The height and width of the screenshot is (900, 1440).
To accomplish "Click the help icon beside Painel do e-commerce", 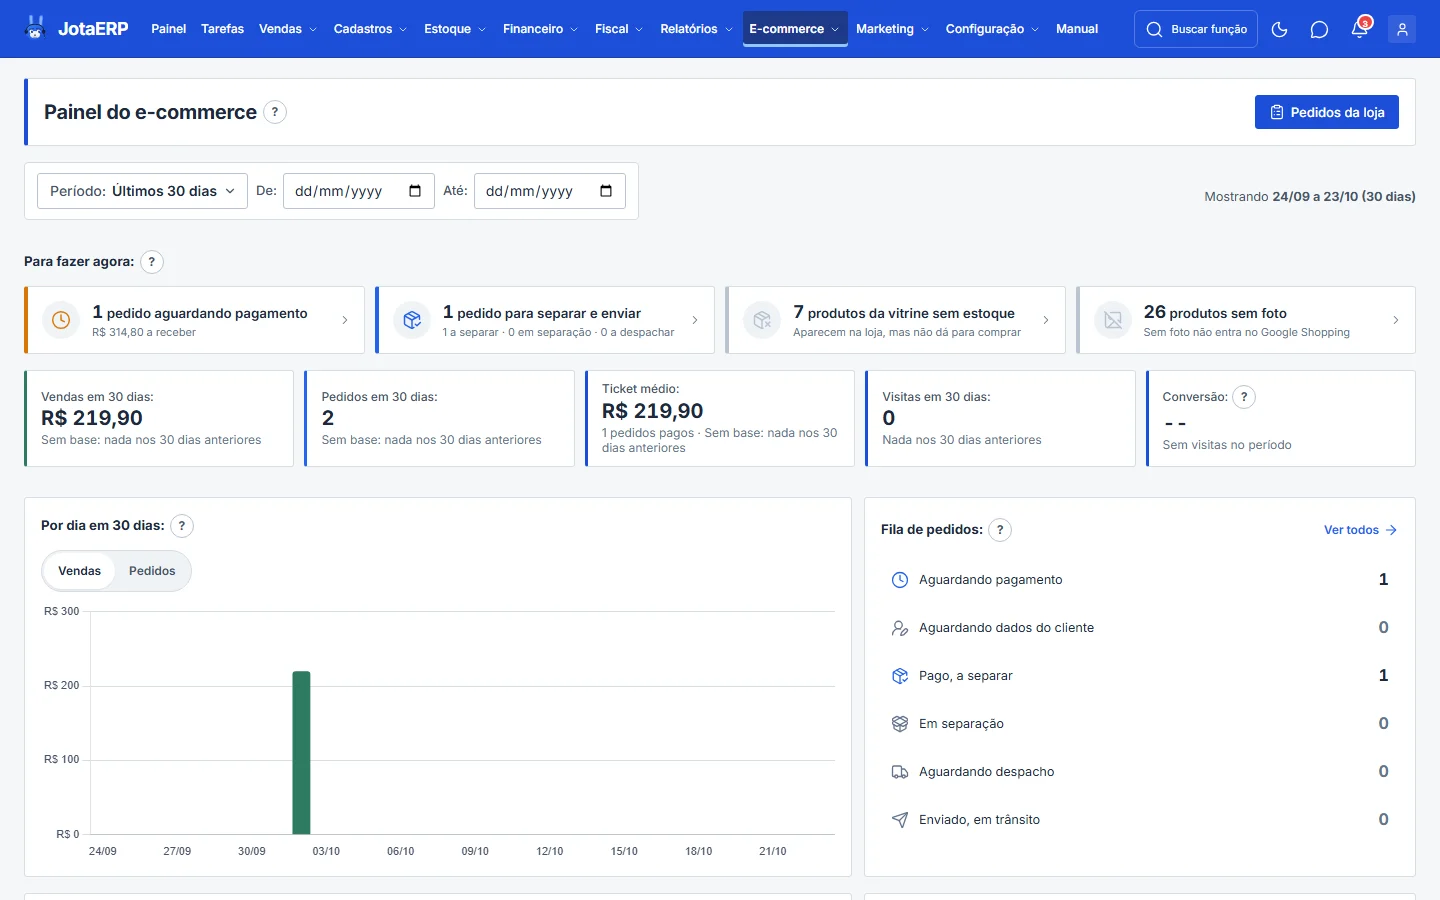I will [x=275, y=112].
